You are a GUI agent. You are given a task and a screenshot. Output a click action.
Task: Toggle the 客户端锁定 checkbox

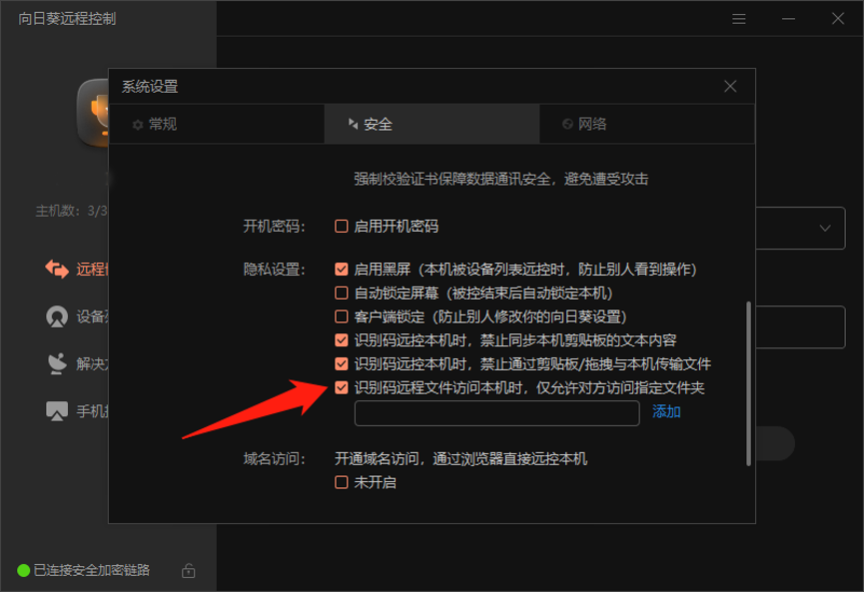click(x=342, y=316)
